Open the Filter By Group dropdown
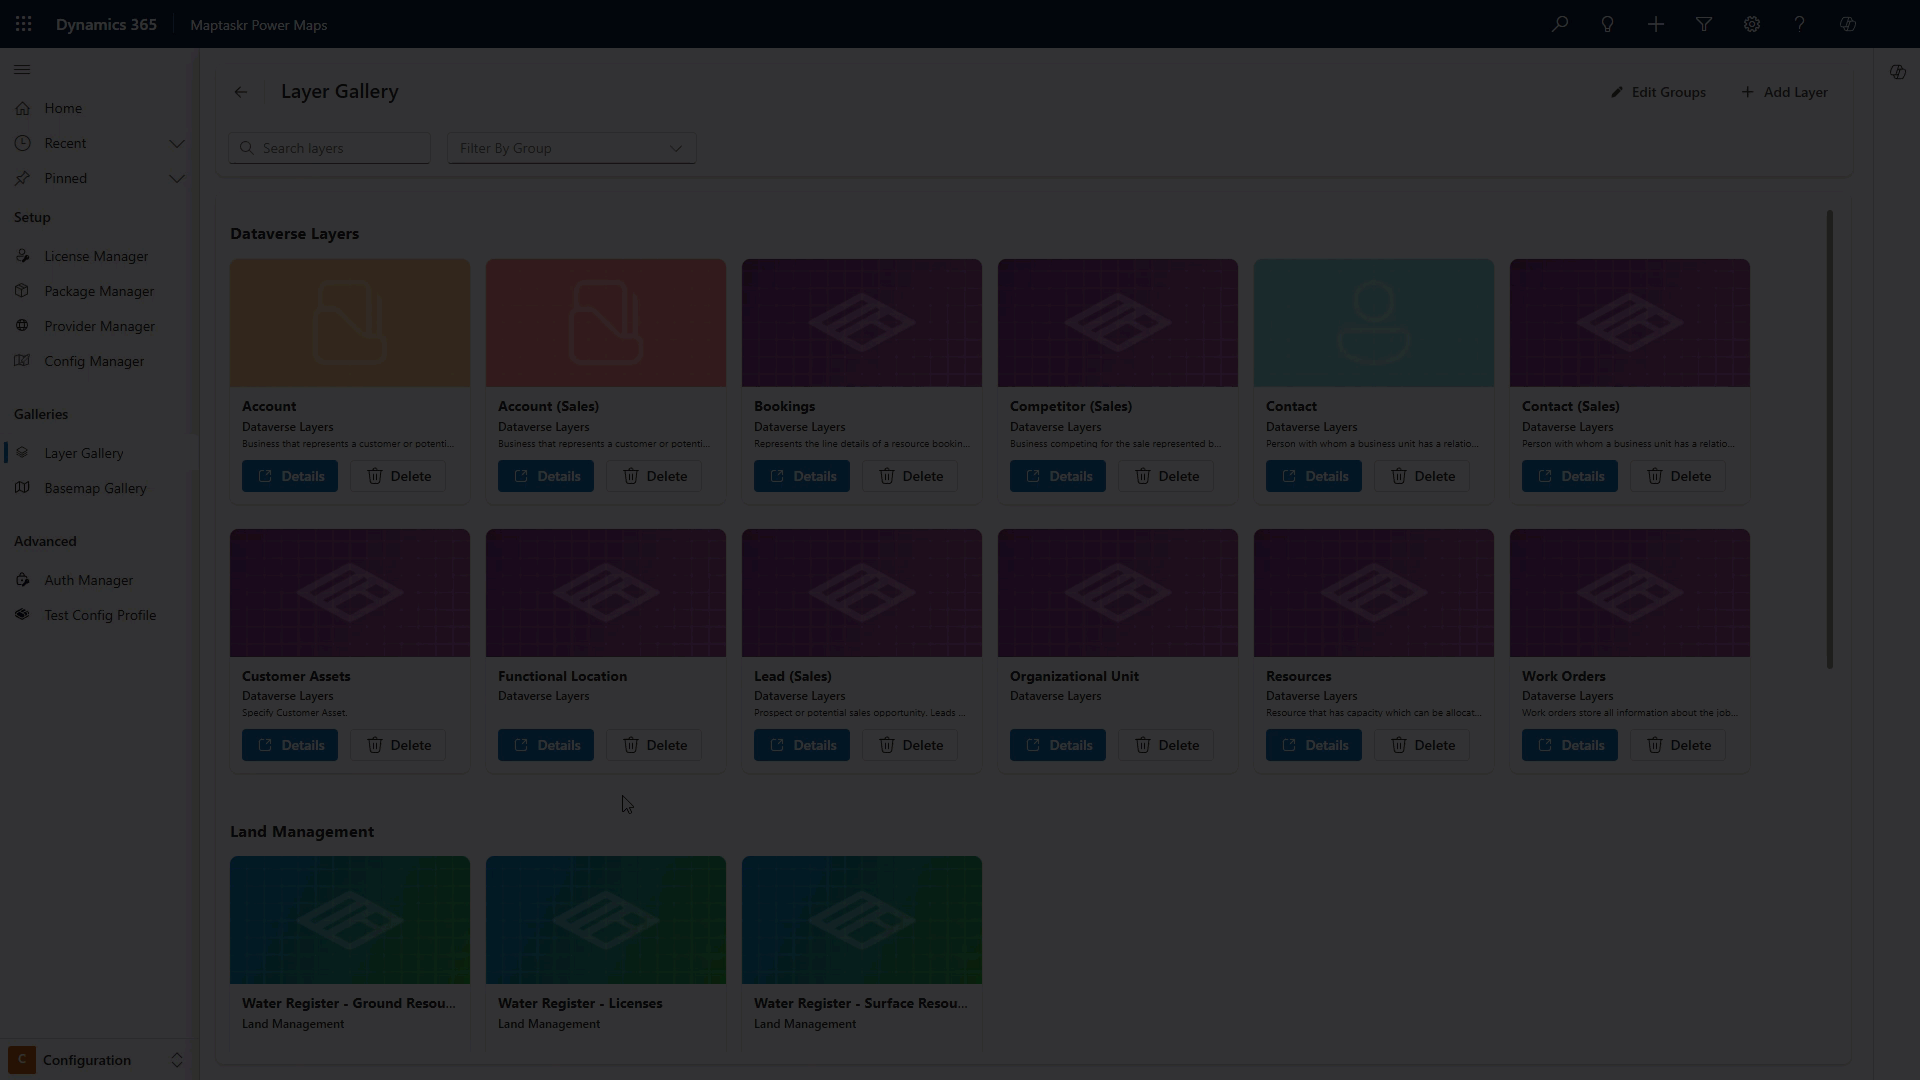This screenshot has width=1920, height=1080. pyautogui.click(x=571, y=148)
